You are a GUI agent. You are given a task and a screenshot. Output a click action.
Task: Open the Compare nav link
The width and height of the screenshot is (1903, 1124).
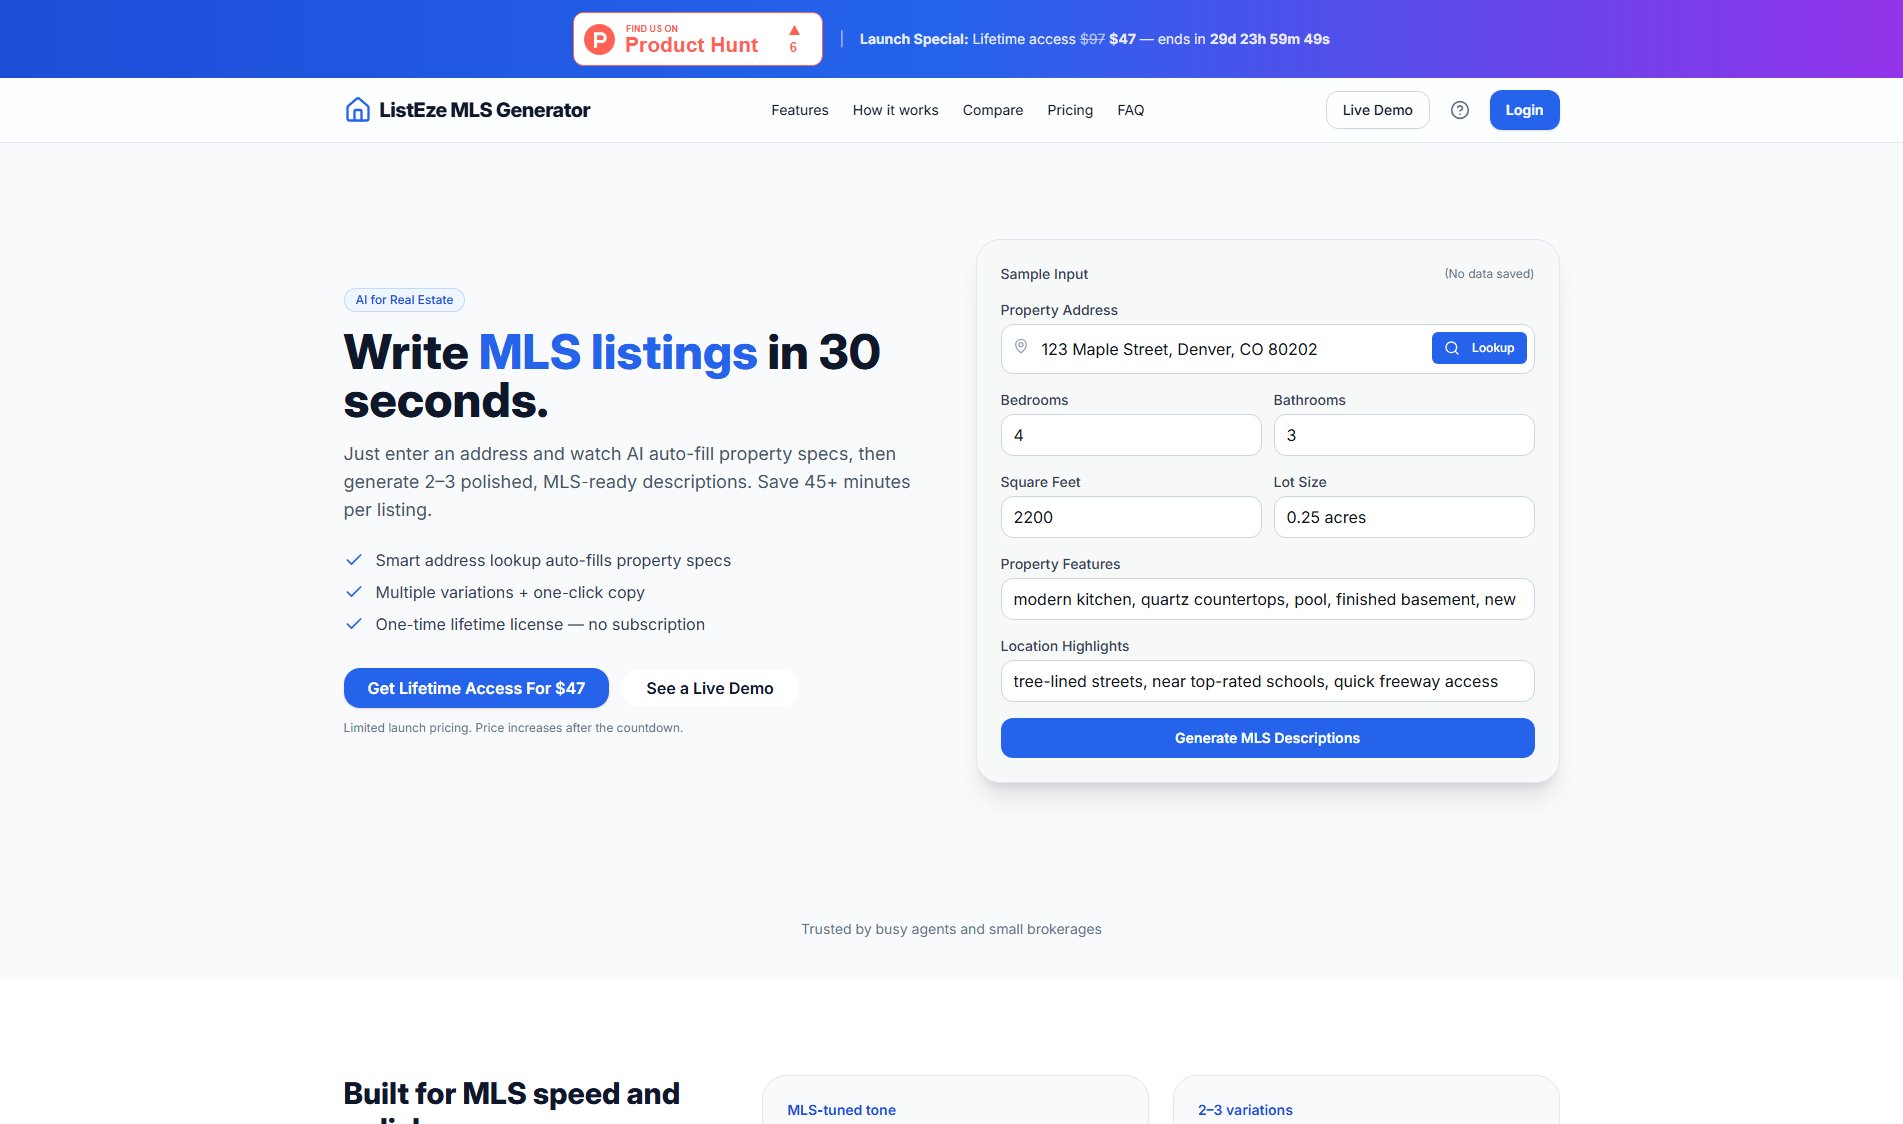pos(993,110)
